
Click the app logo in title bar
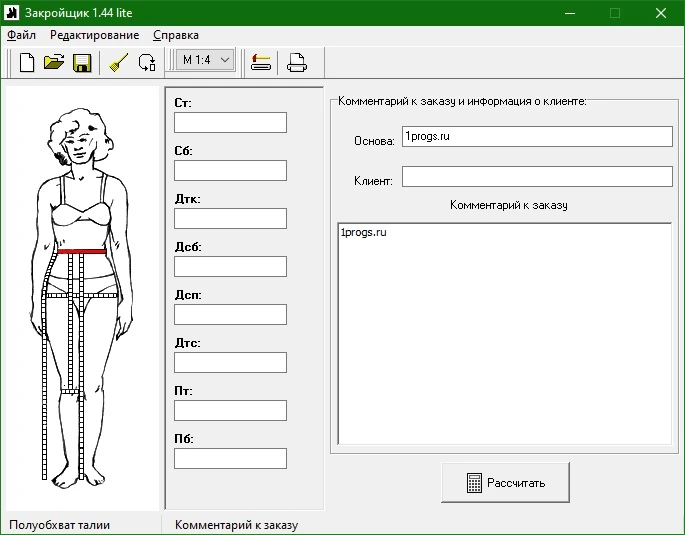(12, 13)
